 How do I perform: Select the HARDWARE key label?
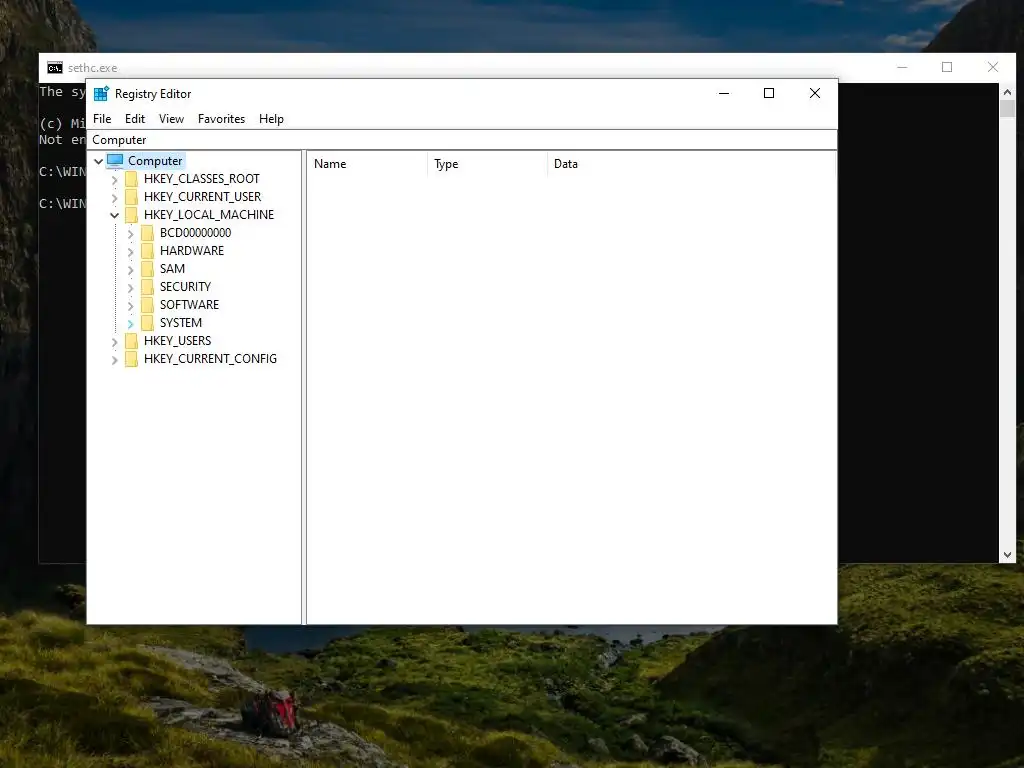click(x=192, y=251)
